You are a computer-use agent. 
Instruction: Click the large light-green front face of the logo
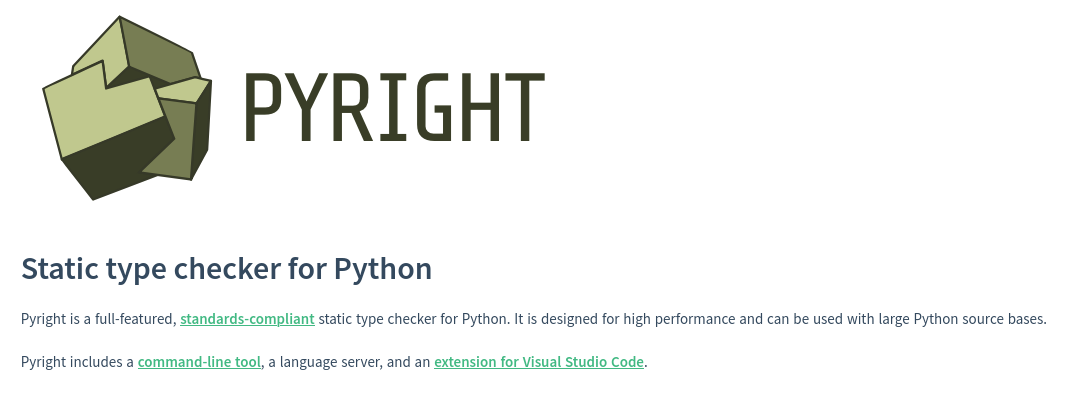click(x=102, y=116)
